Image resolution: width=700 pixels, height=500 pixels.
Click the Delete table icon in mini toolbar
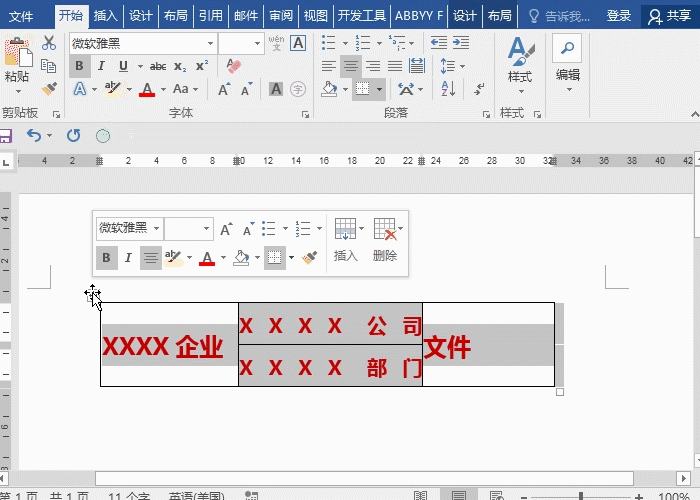click(x=385, y=229)
